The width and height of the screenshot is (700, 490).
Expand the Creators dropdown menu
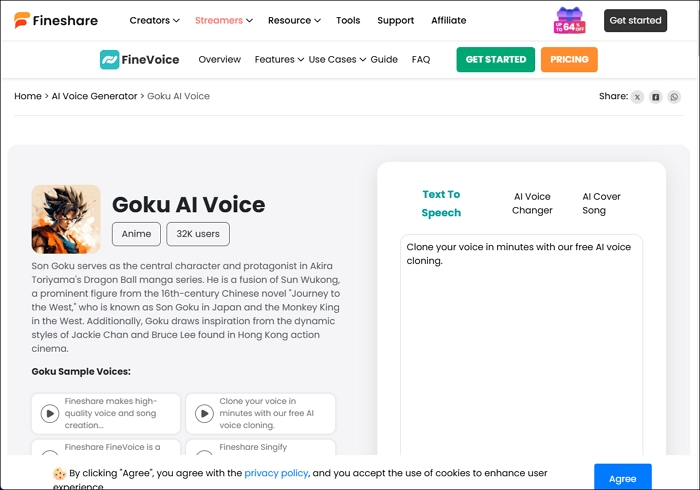pyautogui.click(x=154, y=20)
